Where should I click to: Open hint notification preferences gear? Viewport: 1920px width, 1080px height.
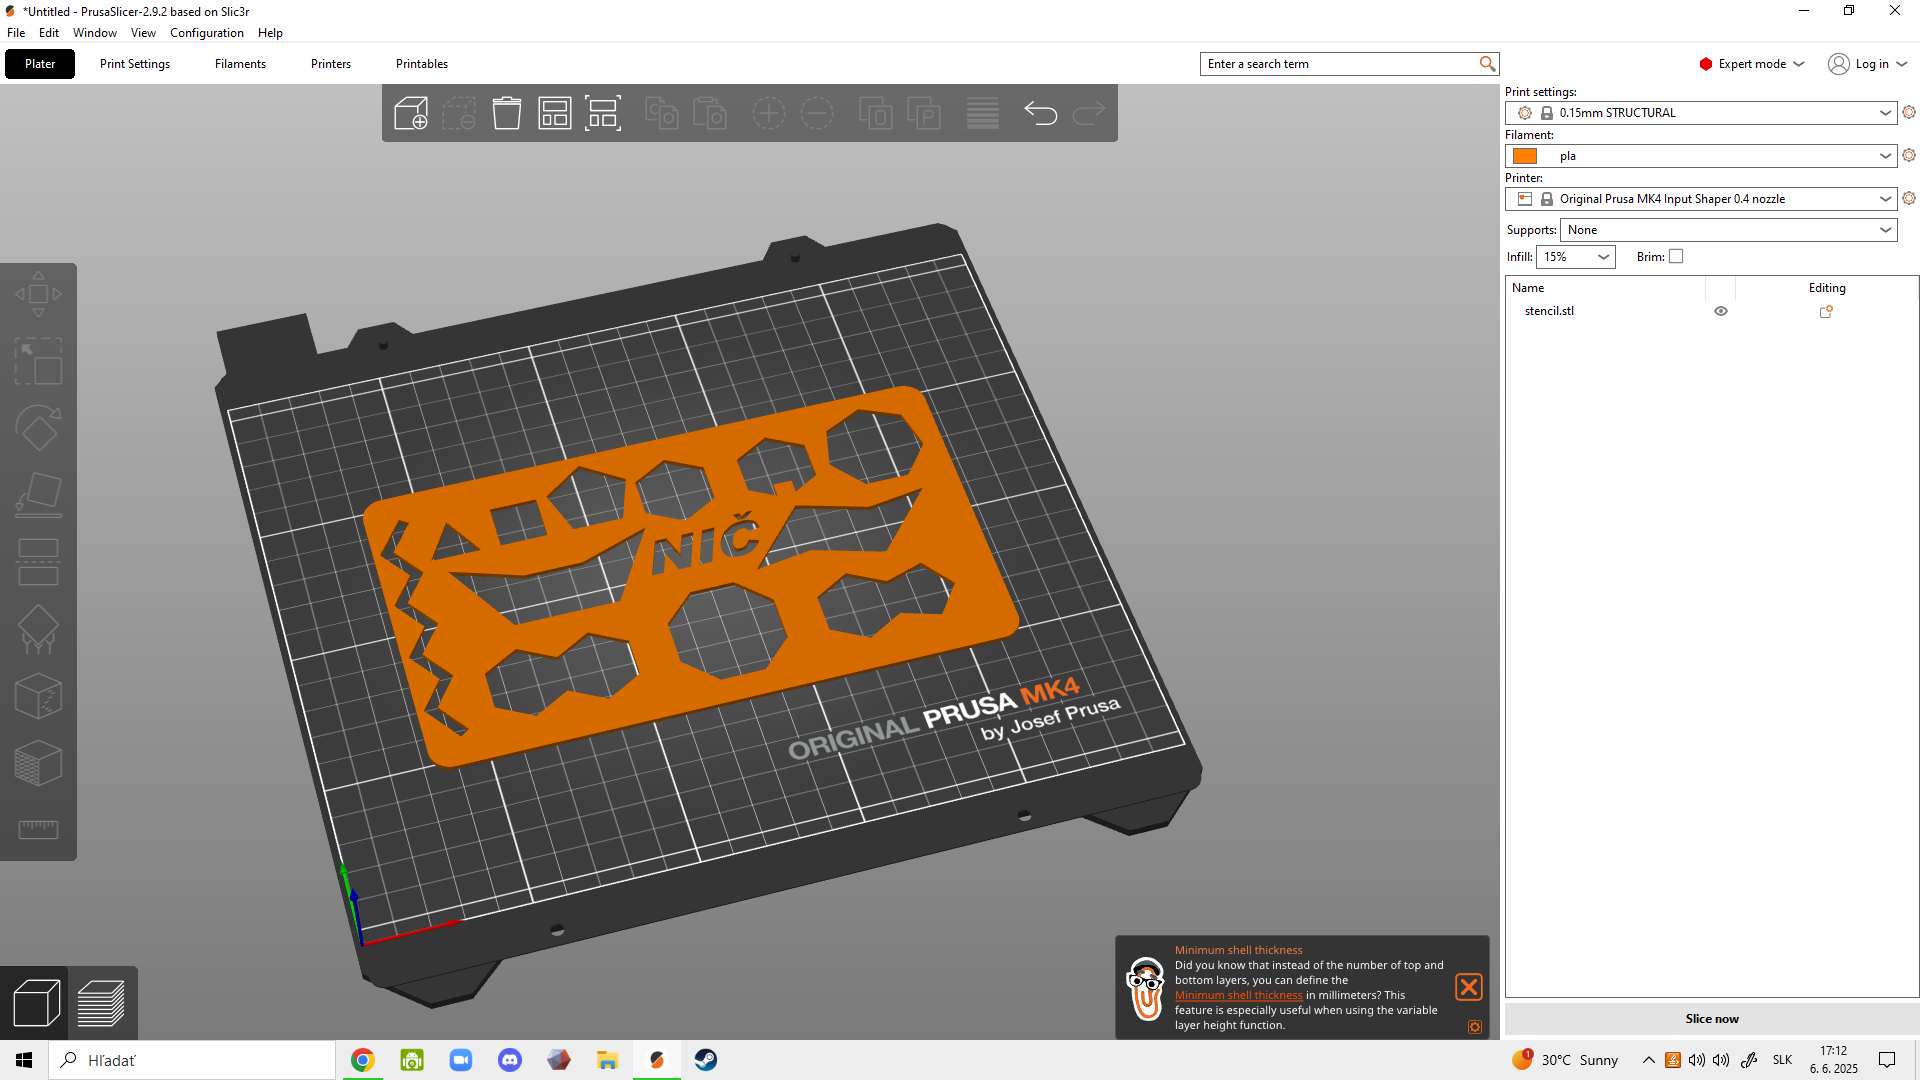click(1475, 1027)
